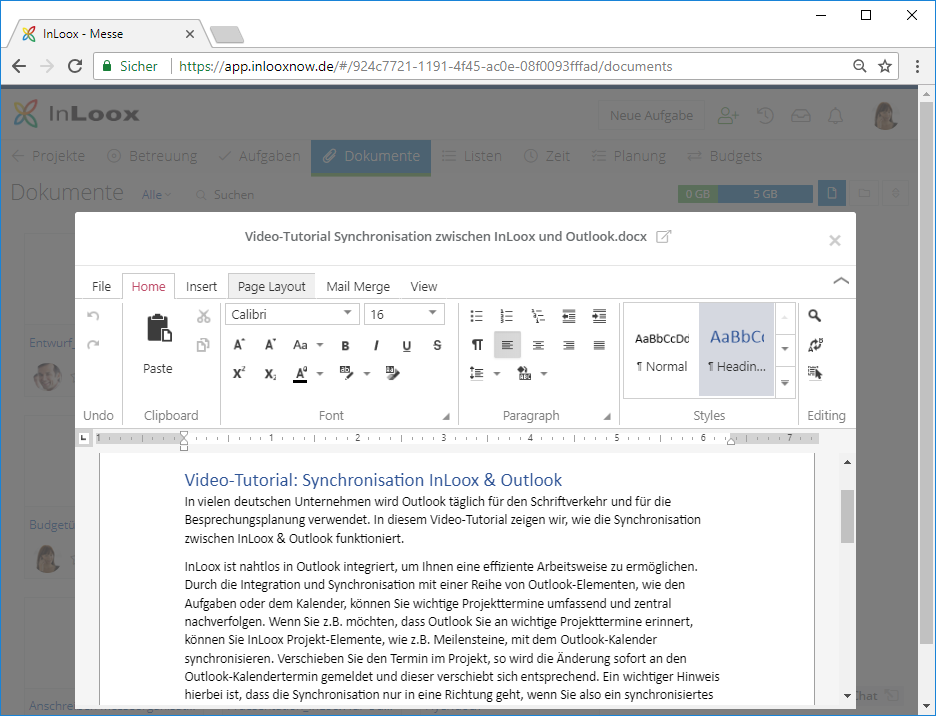The width and height of the screenshot is (936, 716).
Task: Apply subscript formatting
Action: [270, 374]
